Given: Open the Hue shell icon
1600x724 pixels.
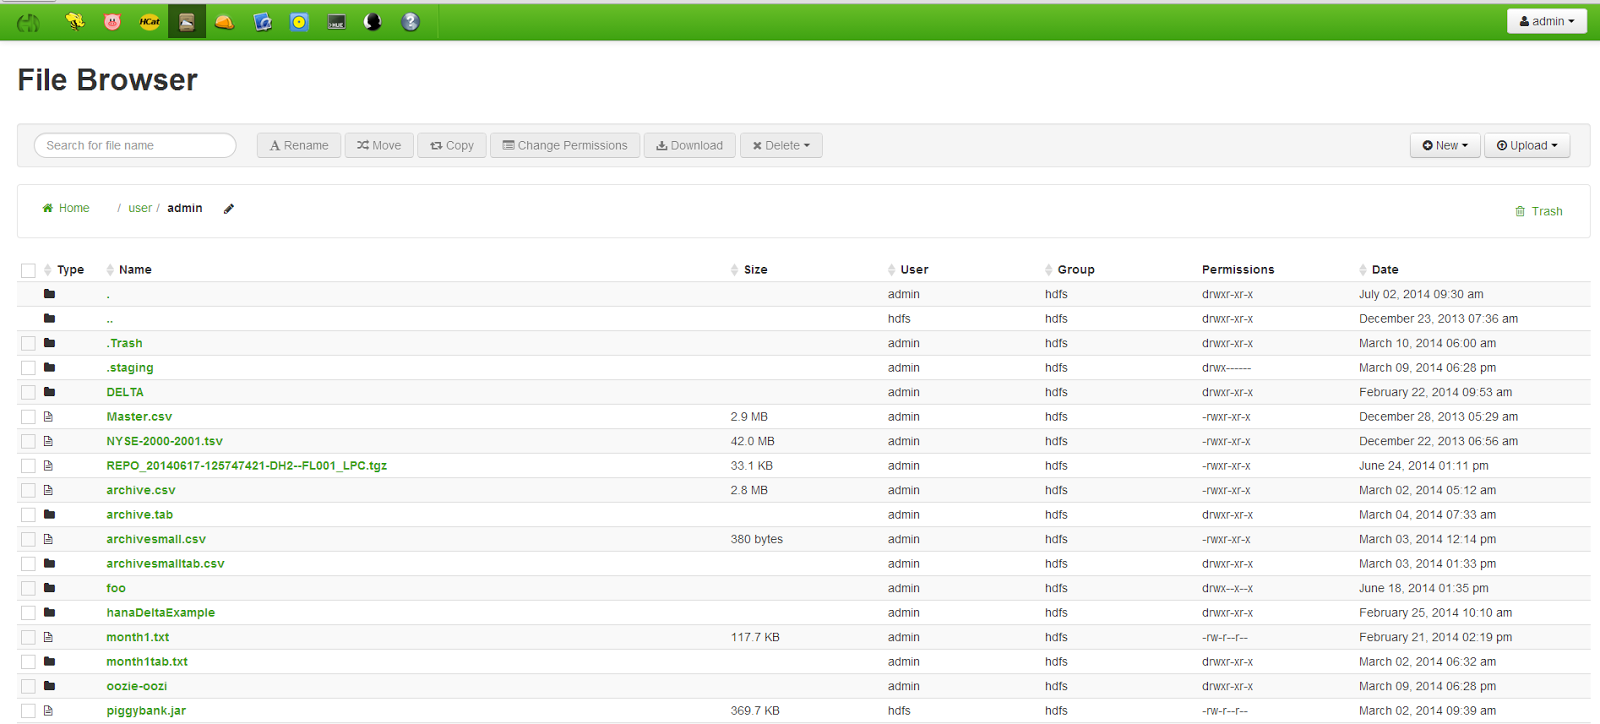Looking at the screenshot, I should 336,21.
